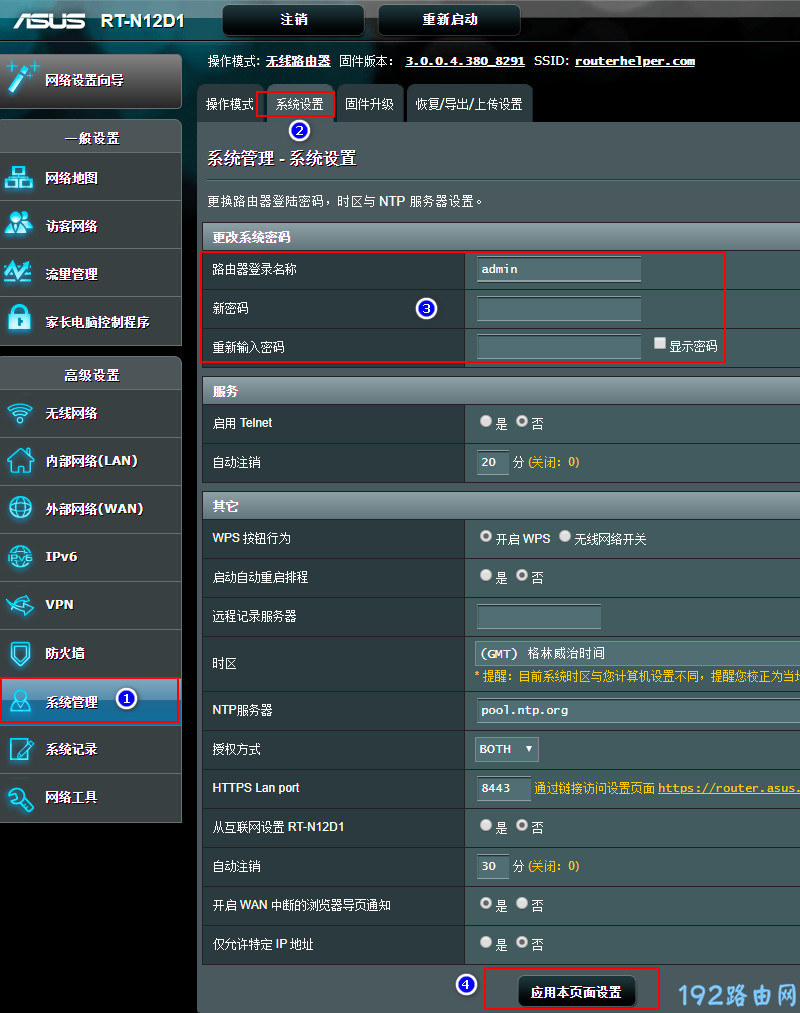Open the 防火墙 firewall shield icon
Viewport: 800px width, 1013px height.
pos(20,653)
